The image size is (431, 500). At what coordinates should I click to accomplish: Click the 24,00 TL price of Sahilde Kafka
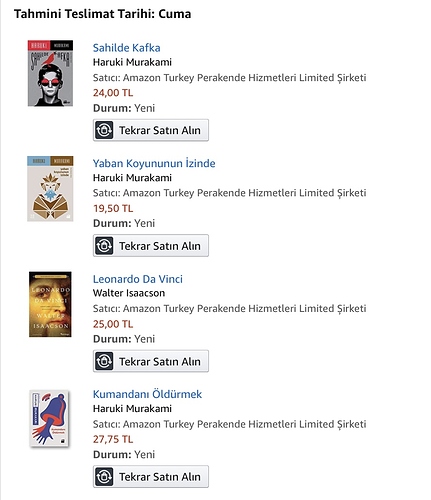(113, 93)
